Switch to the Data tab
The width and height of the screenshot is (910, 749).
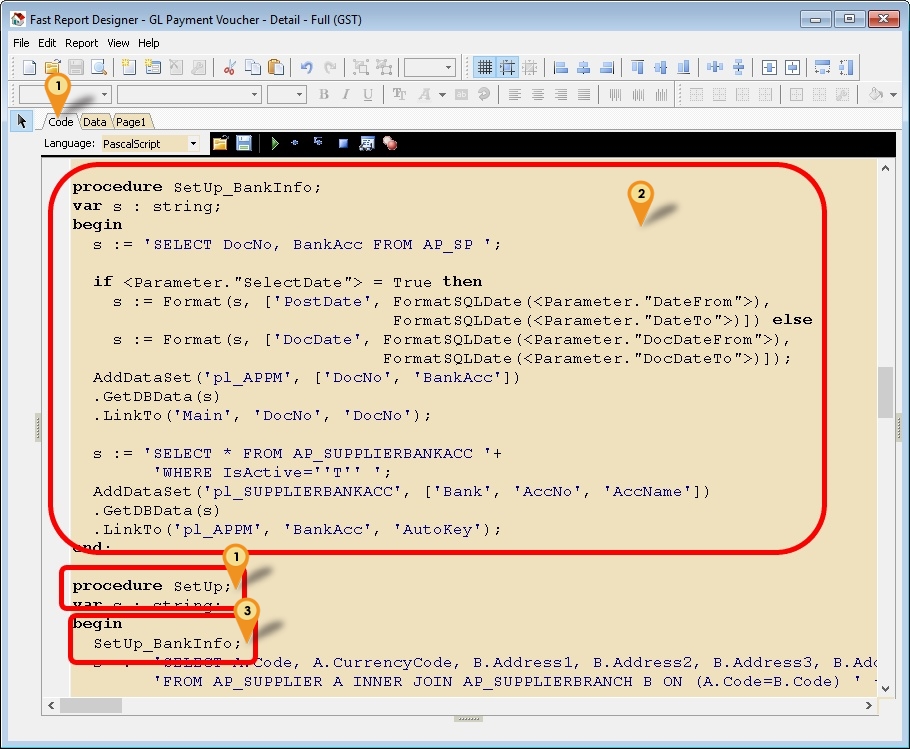94,121
